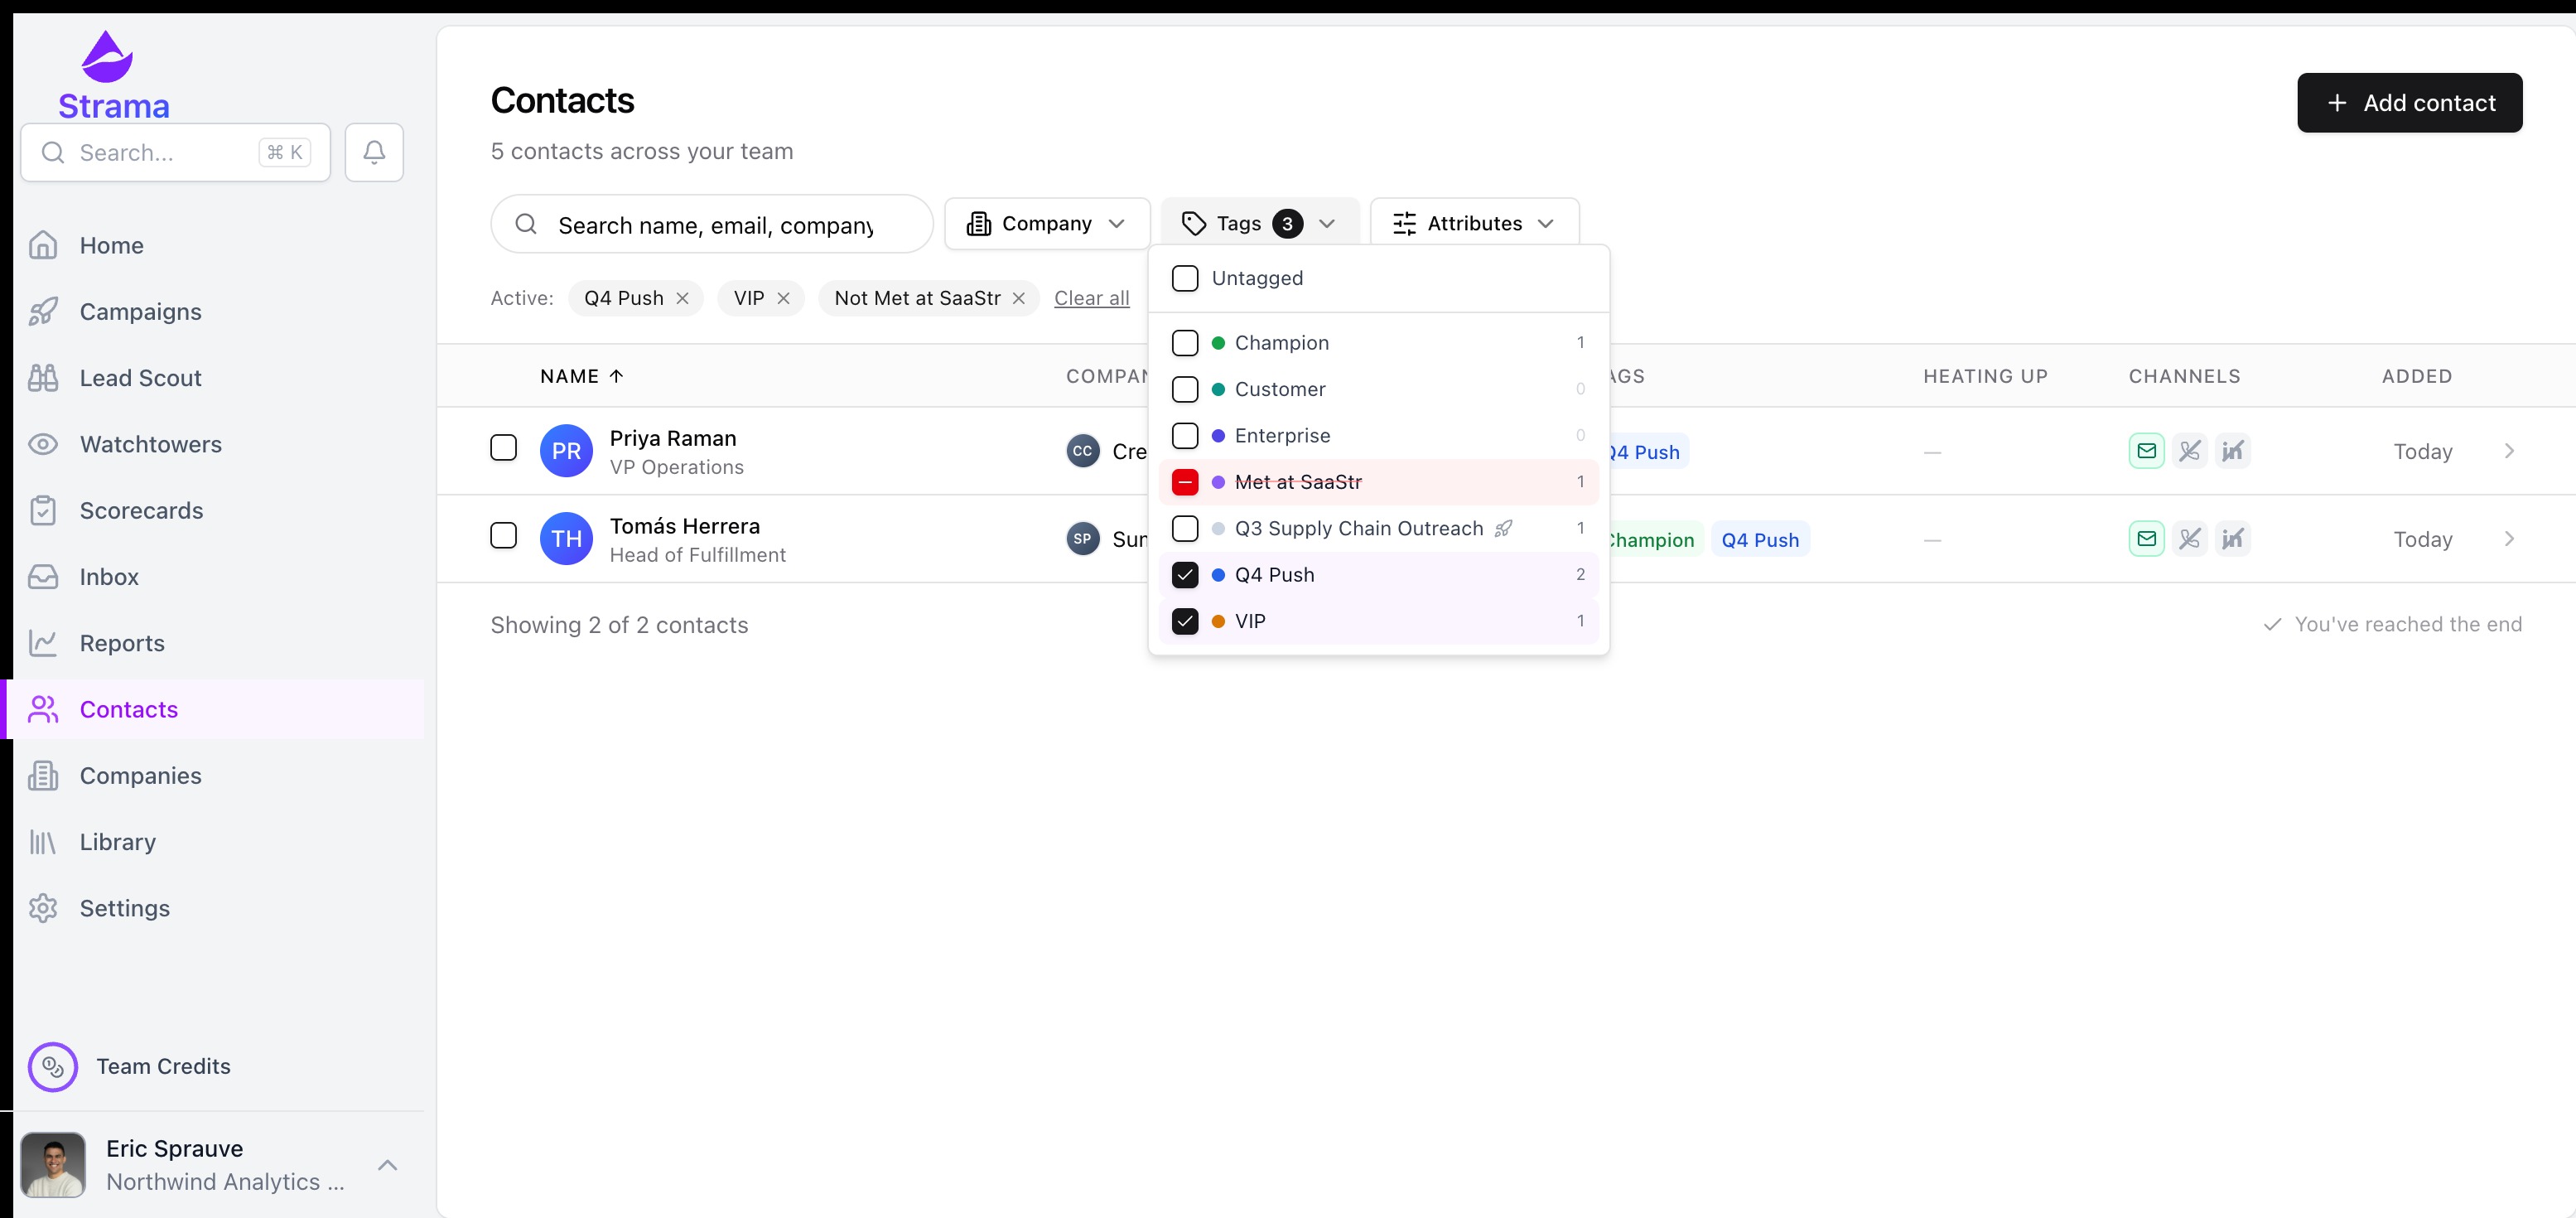
Task: Remove the VIP active filter chip
Action: click(783, 298)
